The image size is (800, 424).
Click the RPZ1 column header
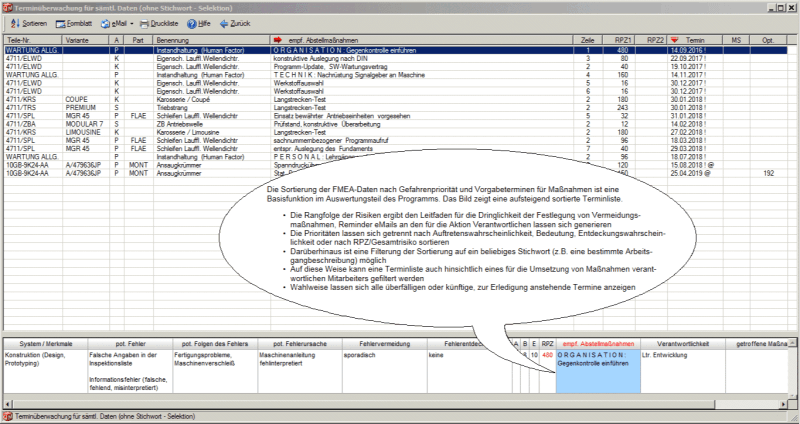pyautogui.click(x=626, y=39)
